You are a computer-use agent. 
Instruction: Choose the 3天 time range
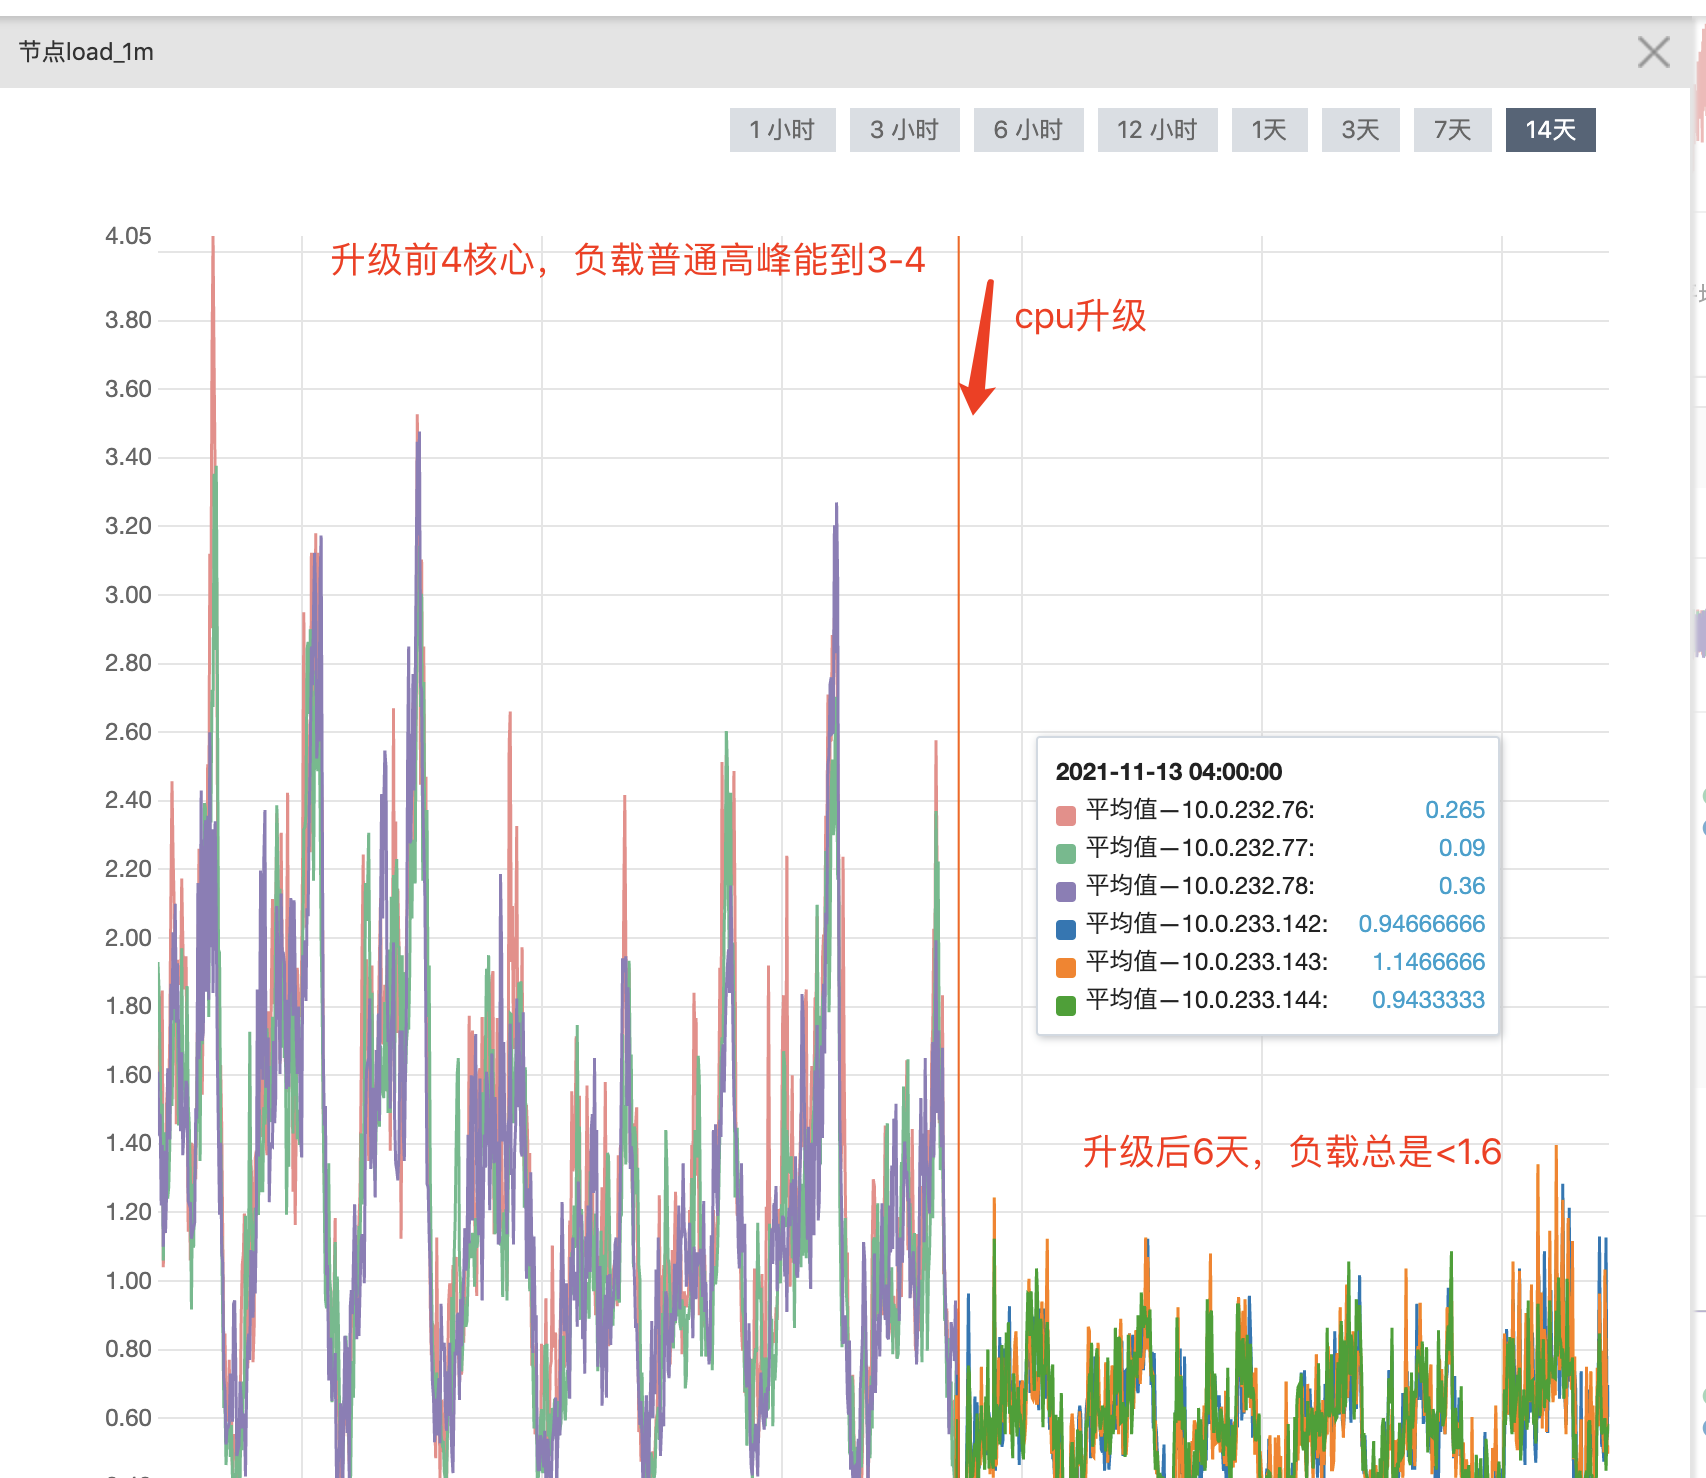coord(1360,130)
